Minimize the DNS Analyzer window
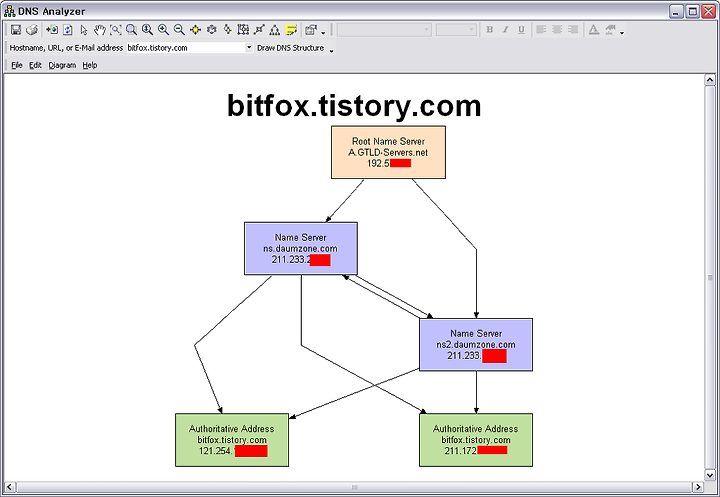This screenshot has height=497, width=720. click(676, 11)
